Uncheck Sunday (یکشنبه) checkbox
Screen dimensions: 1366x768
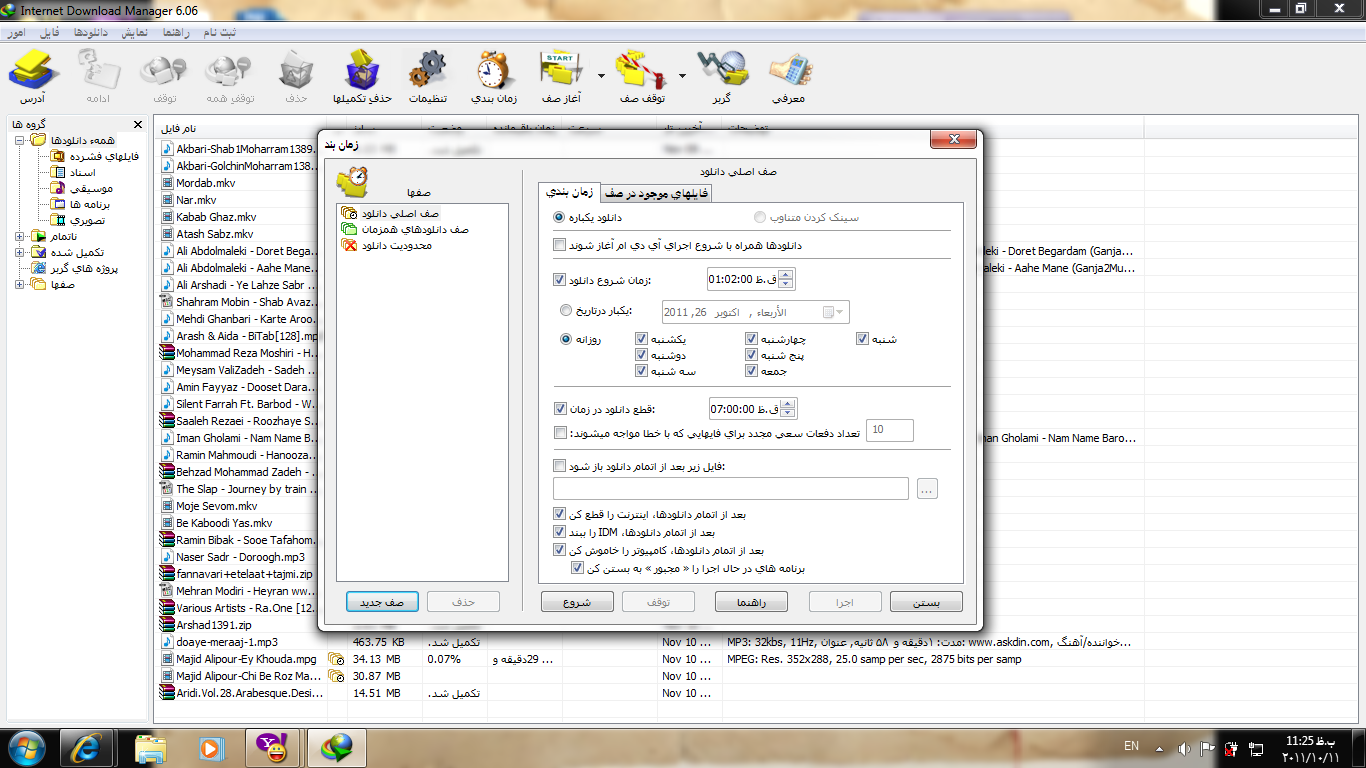click(x=641, y=339)
